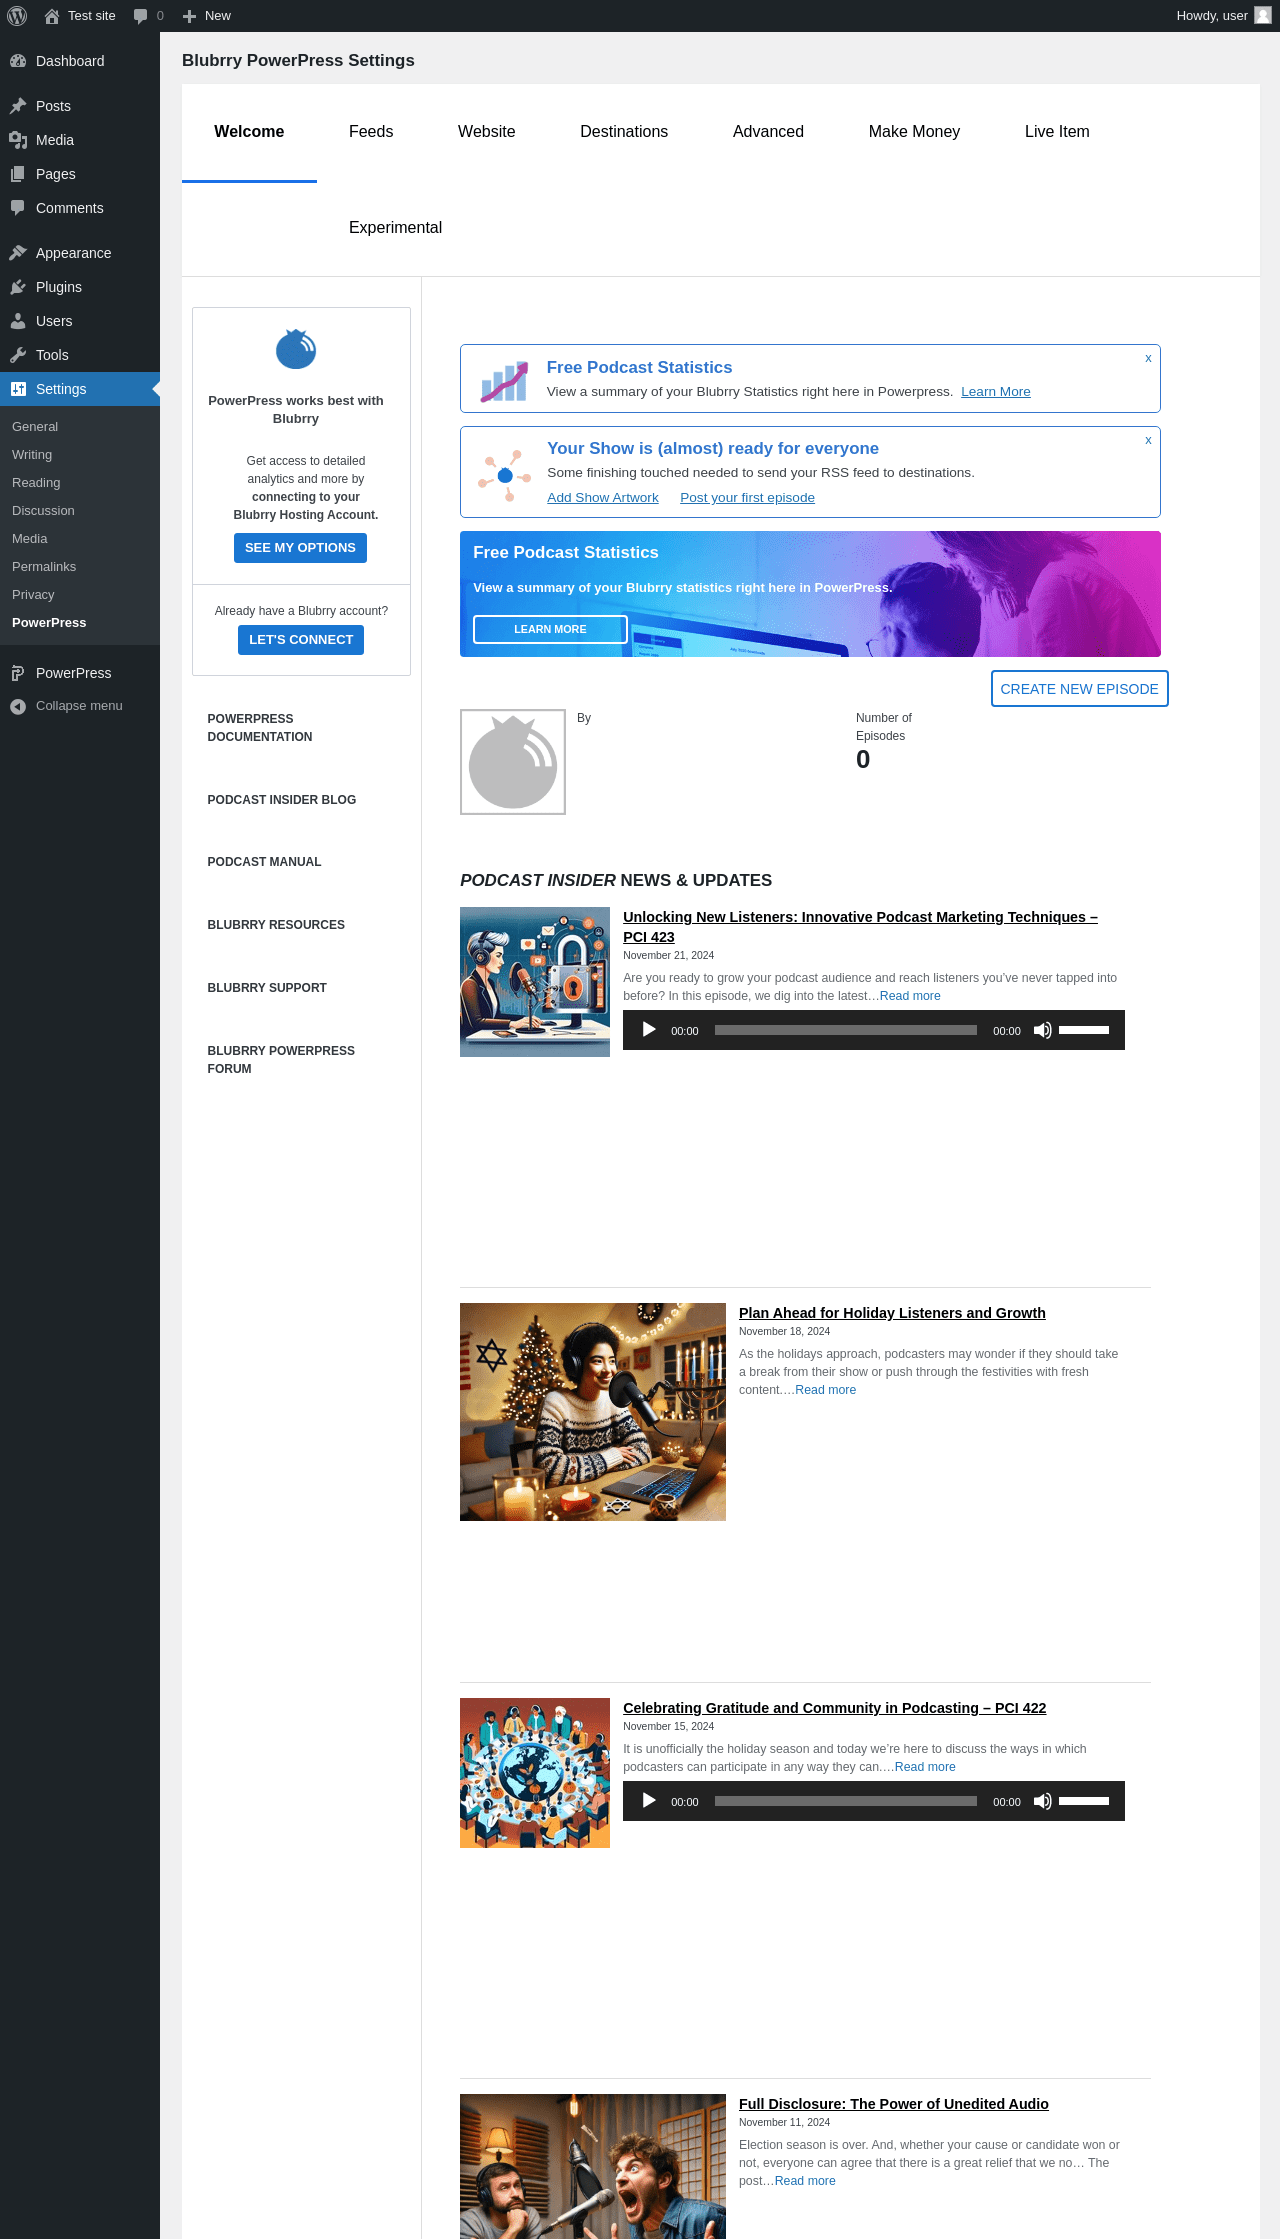Screen dimensions: 1280x2239
Task: Open Permalinks settings submenu
Action: [x=44, y=567]
